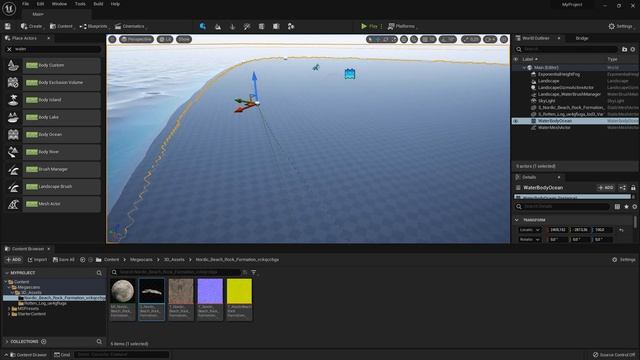The width and height of the screenshot is (640, 360).
Task: Open the Content Drawer
Action: 28,355
